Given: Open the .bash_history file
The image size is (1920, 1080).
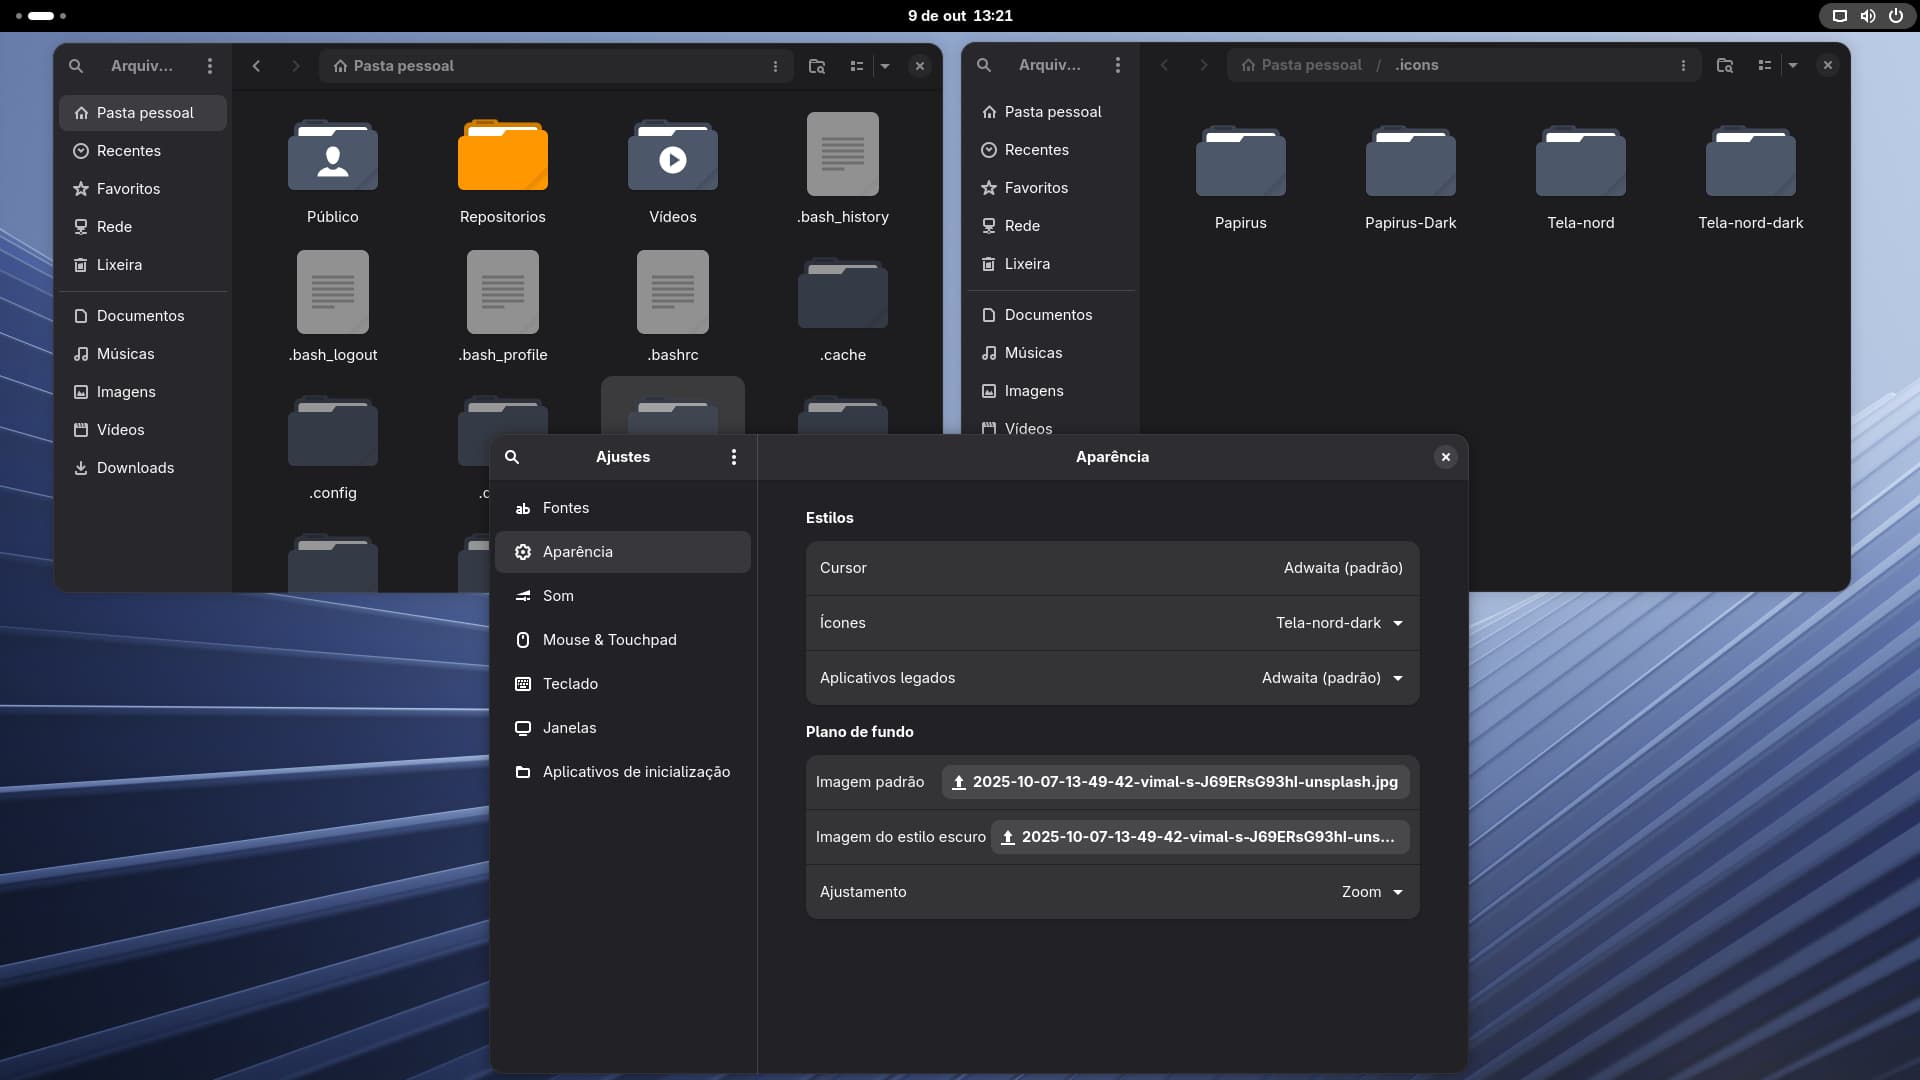Looking at the screenshot, I should (x=842, y=155).
